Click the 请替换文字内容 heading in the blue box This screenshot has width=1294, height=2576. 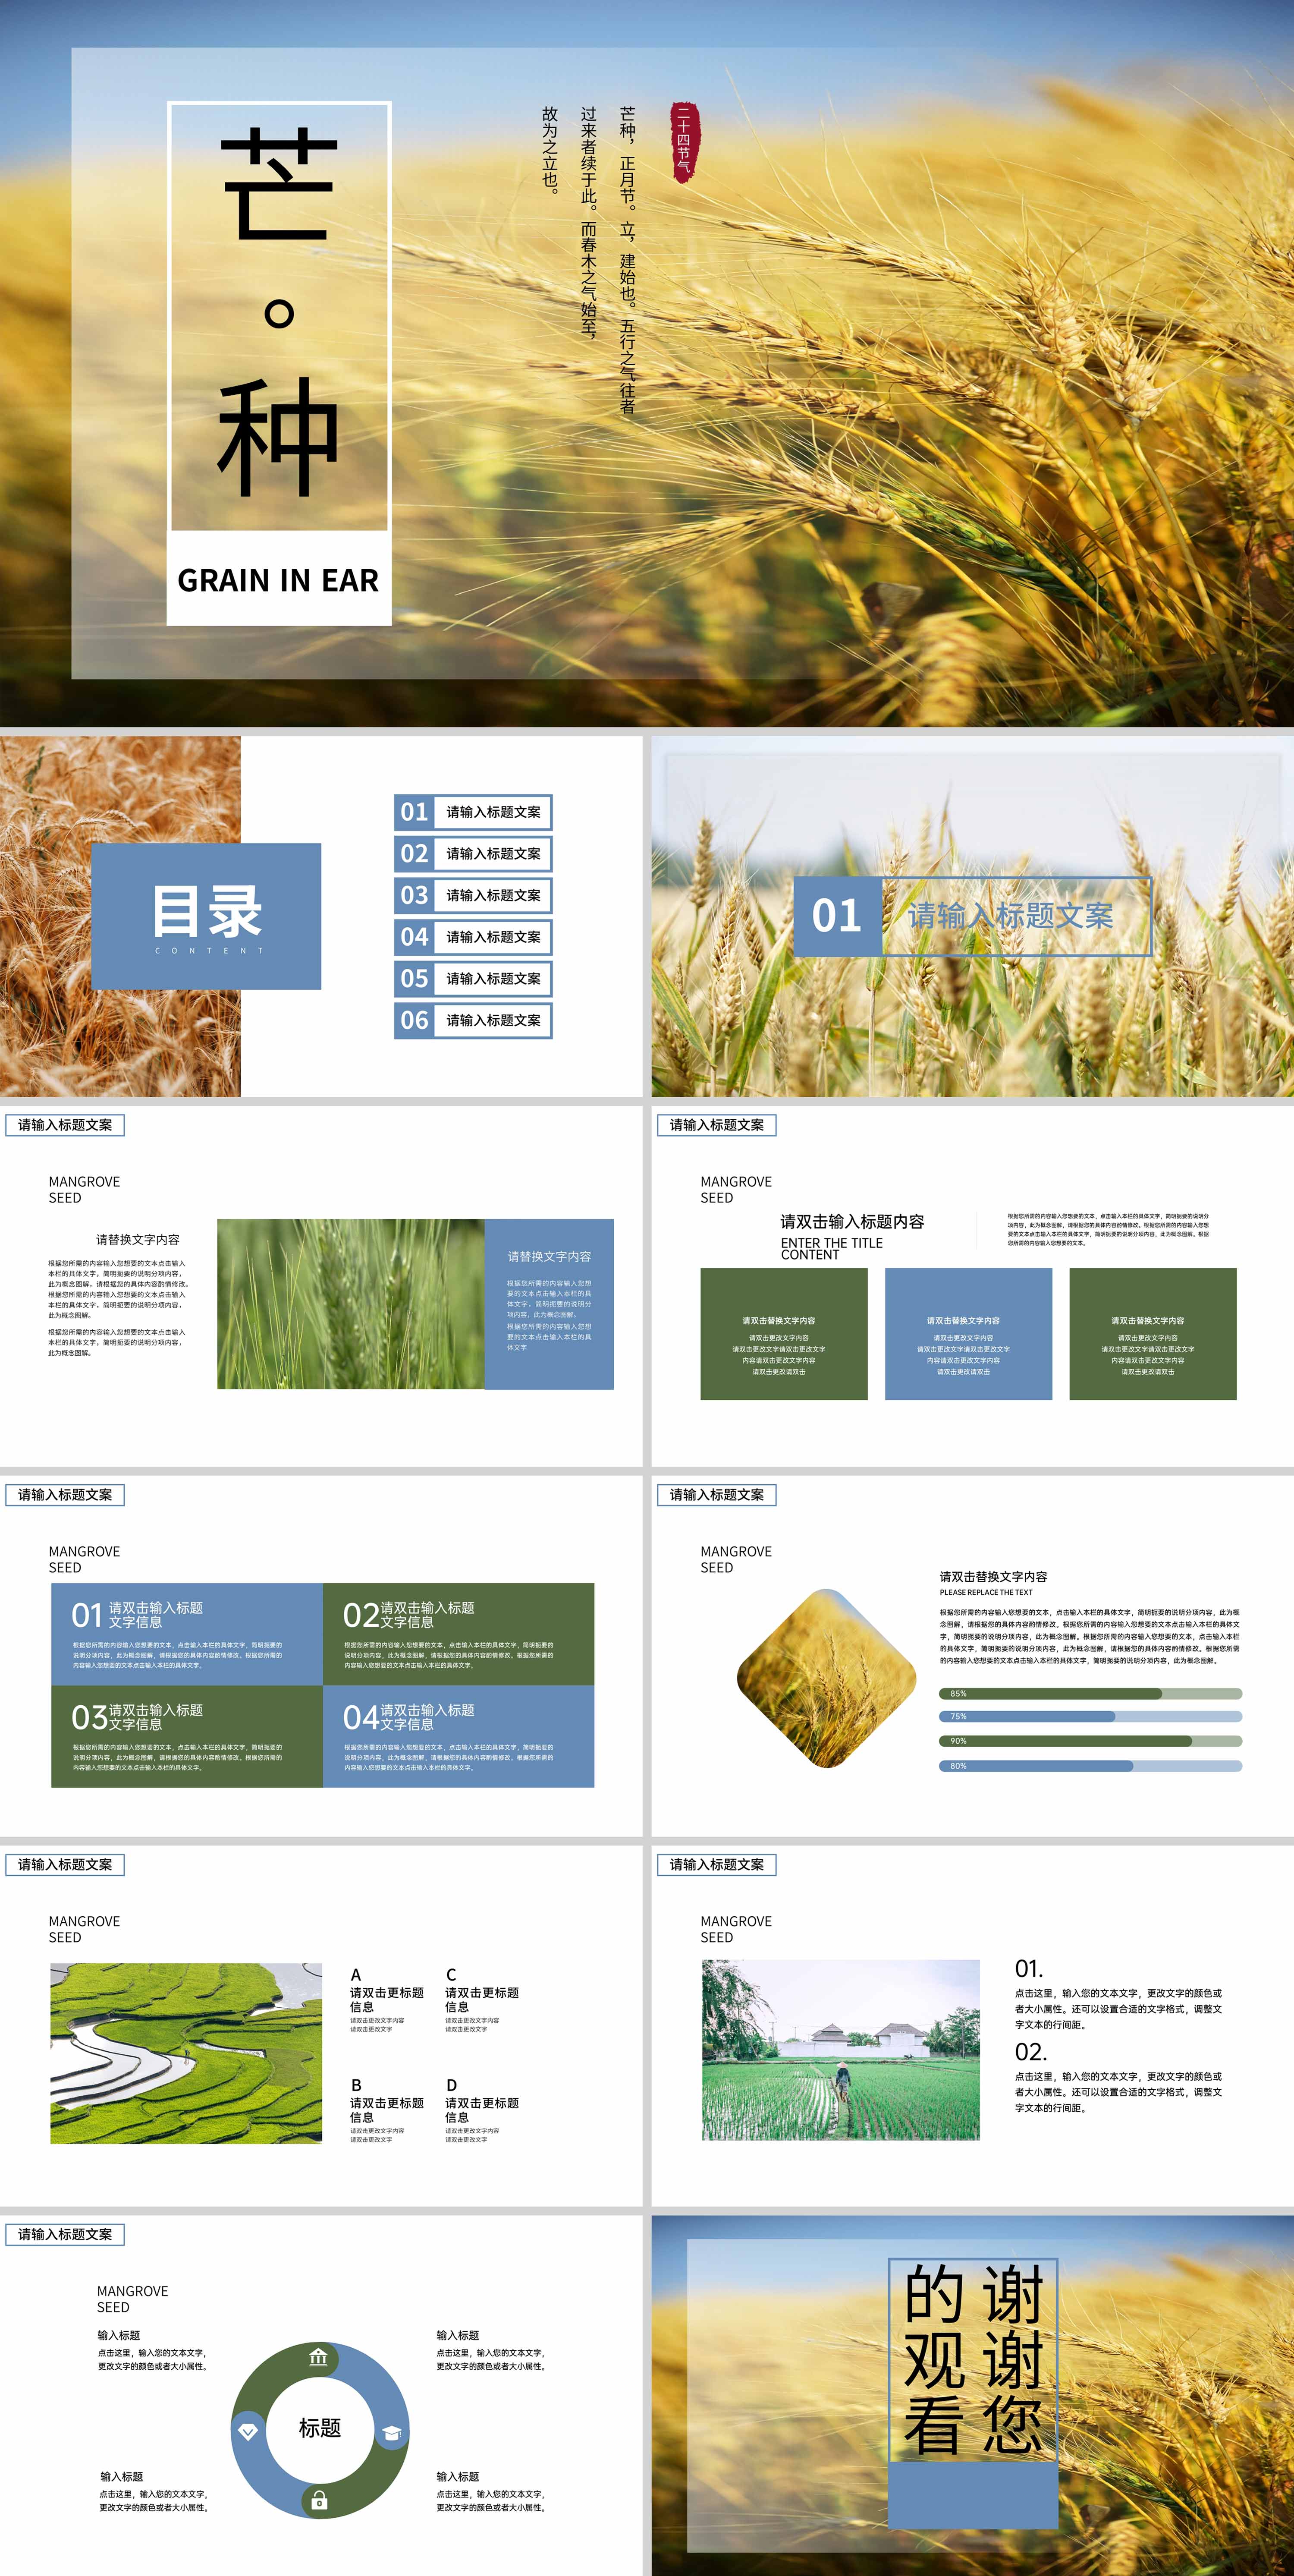tap(549, 1256)
